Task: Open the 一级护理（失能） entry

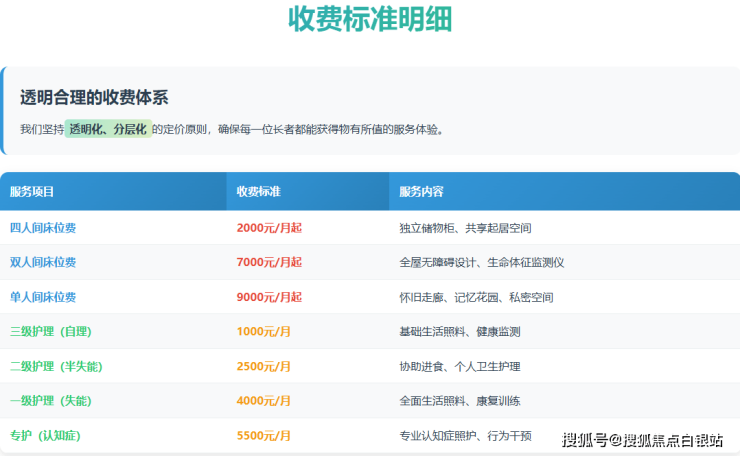Action: coord(50,401)
